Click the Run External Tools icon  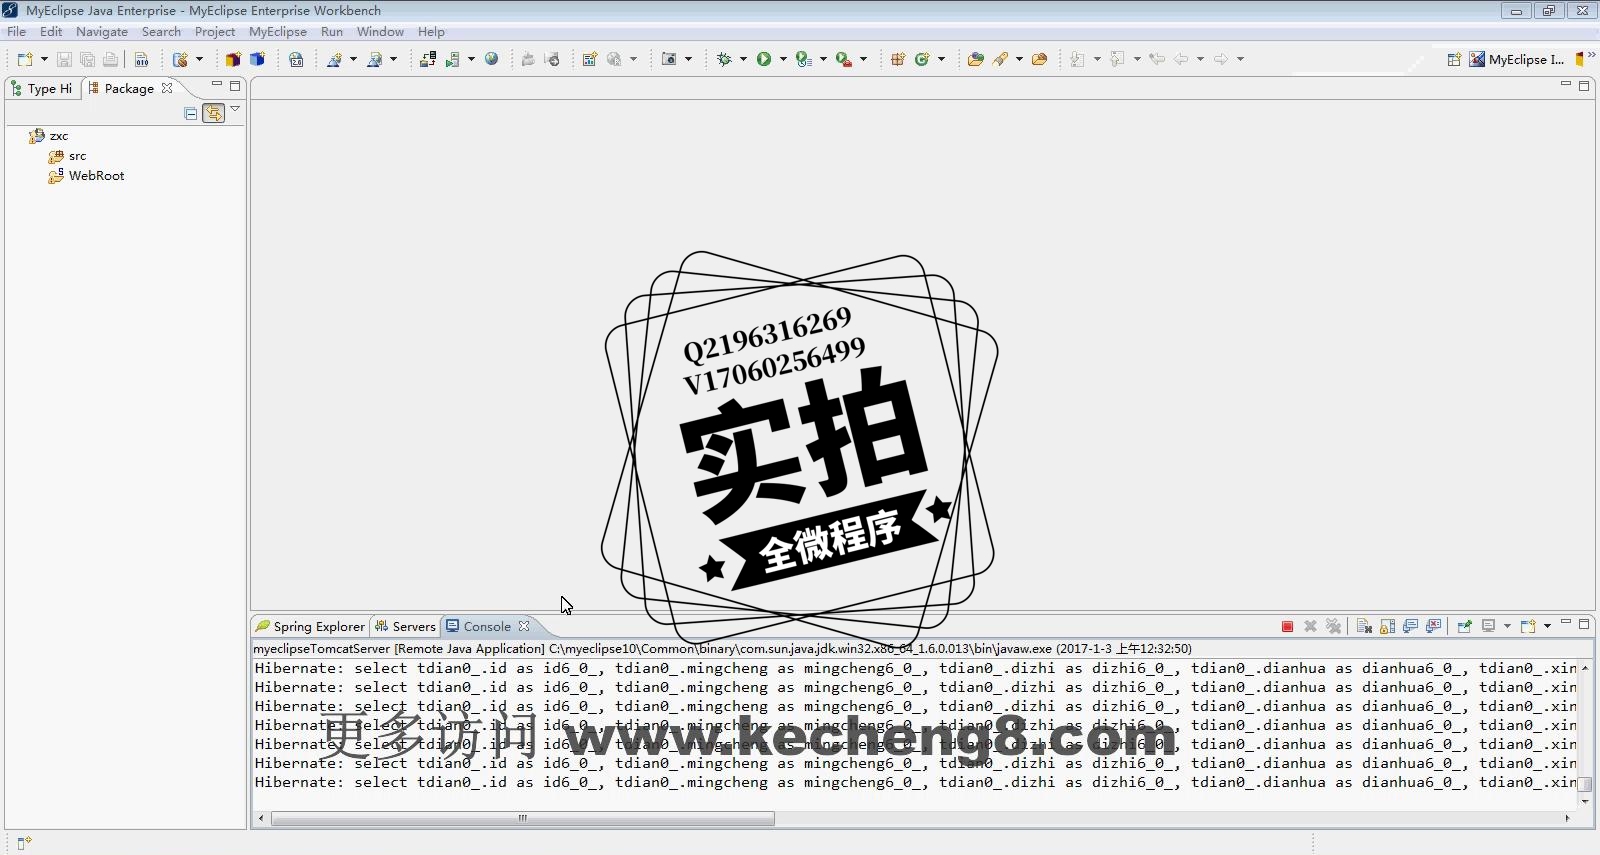click(x=844, y=59)
